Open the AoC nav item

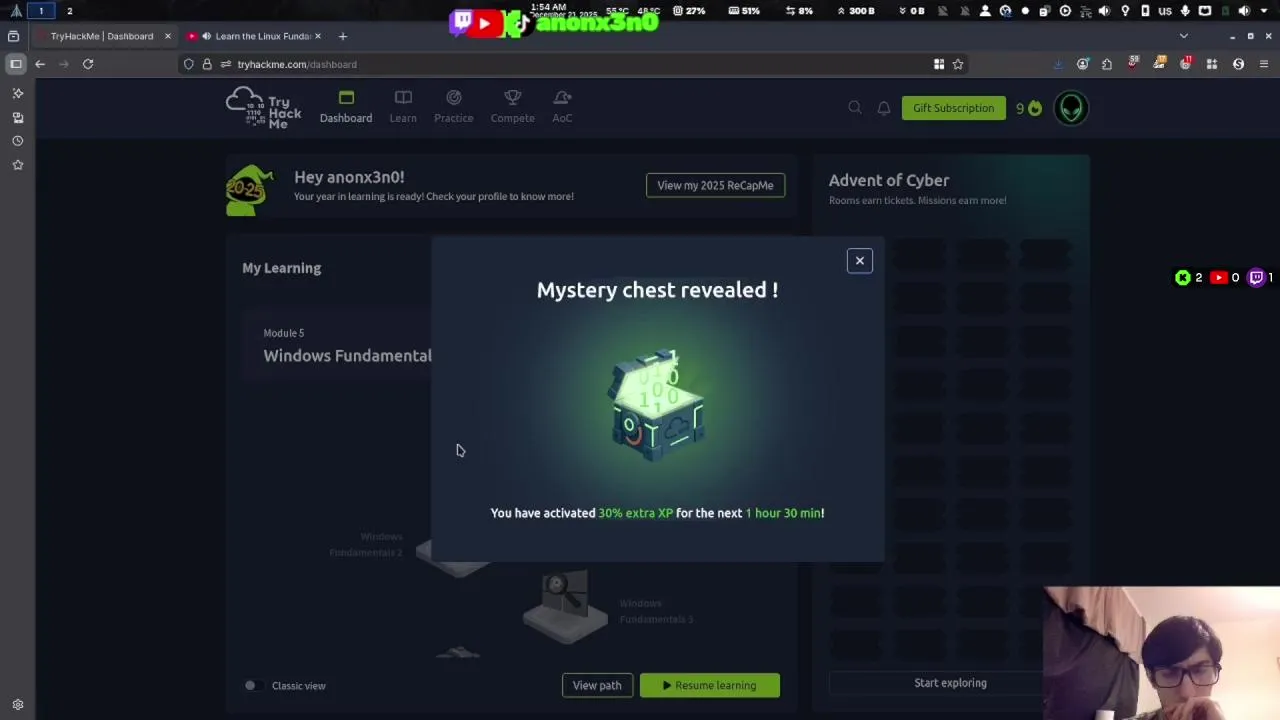[x=562, y=107]
